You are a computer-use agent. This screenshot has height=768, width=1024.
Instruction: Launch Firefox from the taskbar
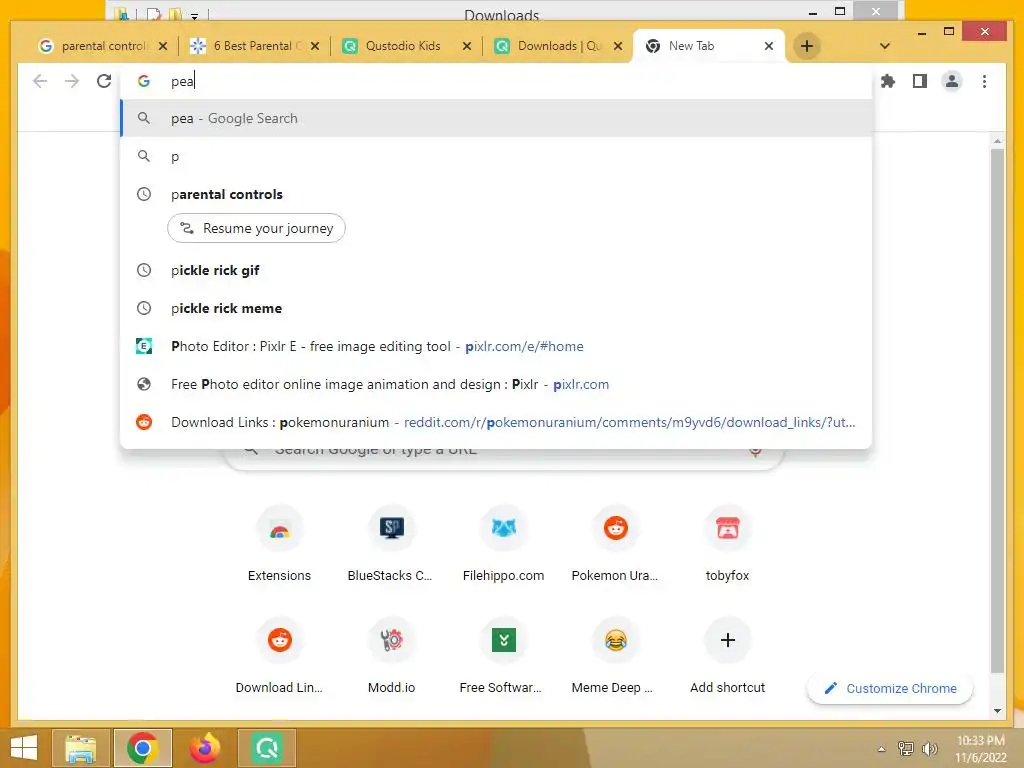click(x=205, y=748)
